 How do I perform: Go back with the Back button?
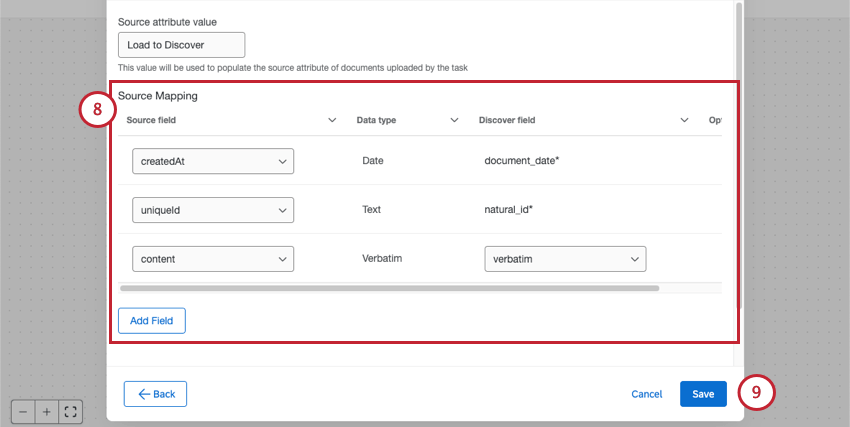tap(155, 394)
